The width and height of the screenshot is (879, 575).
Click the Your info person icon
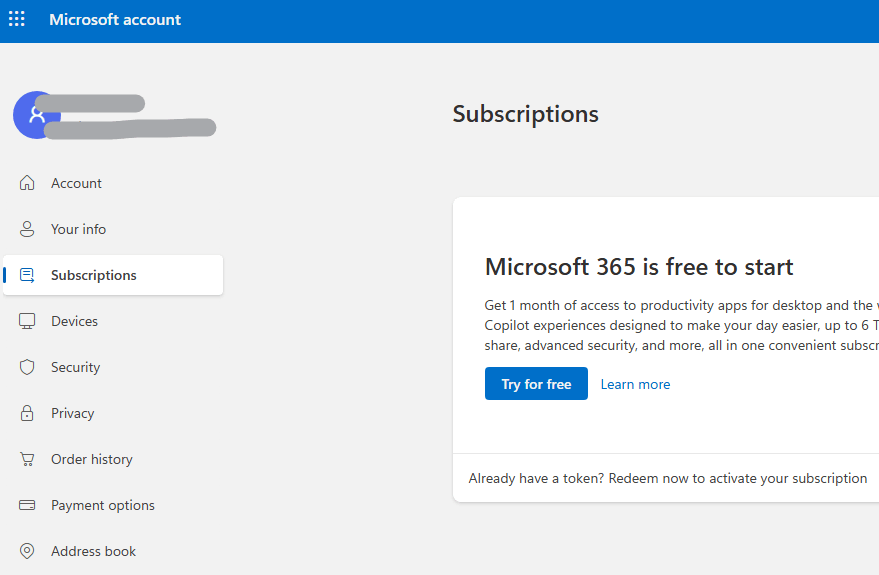pos(28,229)
